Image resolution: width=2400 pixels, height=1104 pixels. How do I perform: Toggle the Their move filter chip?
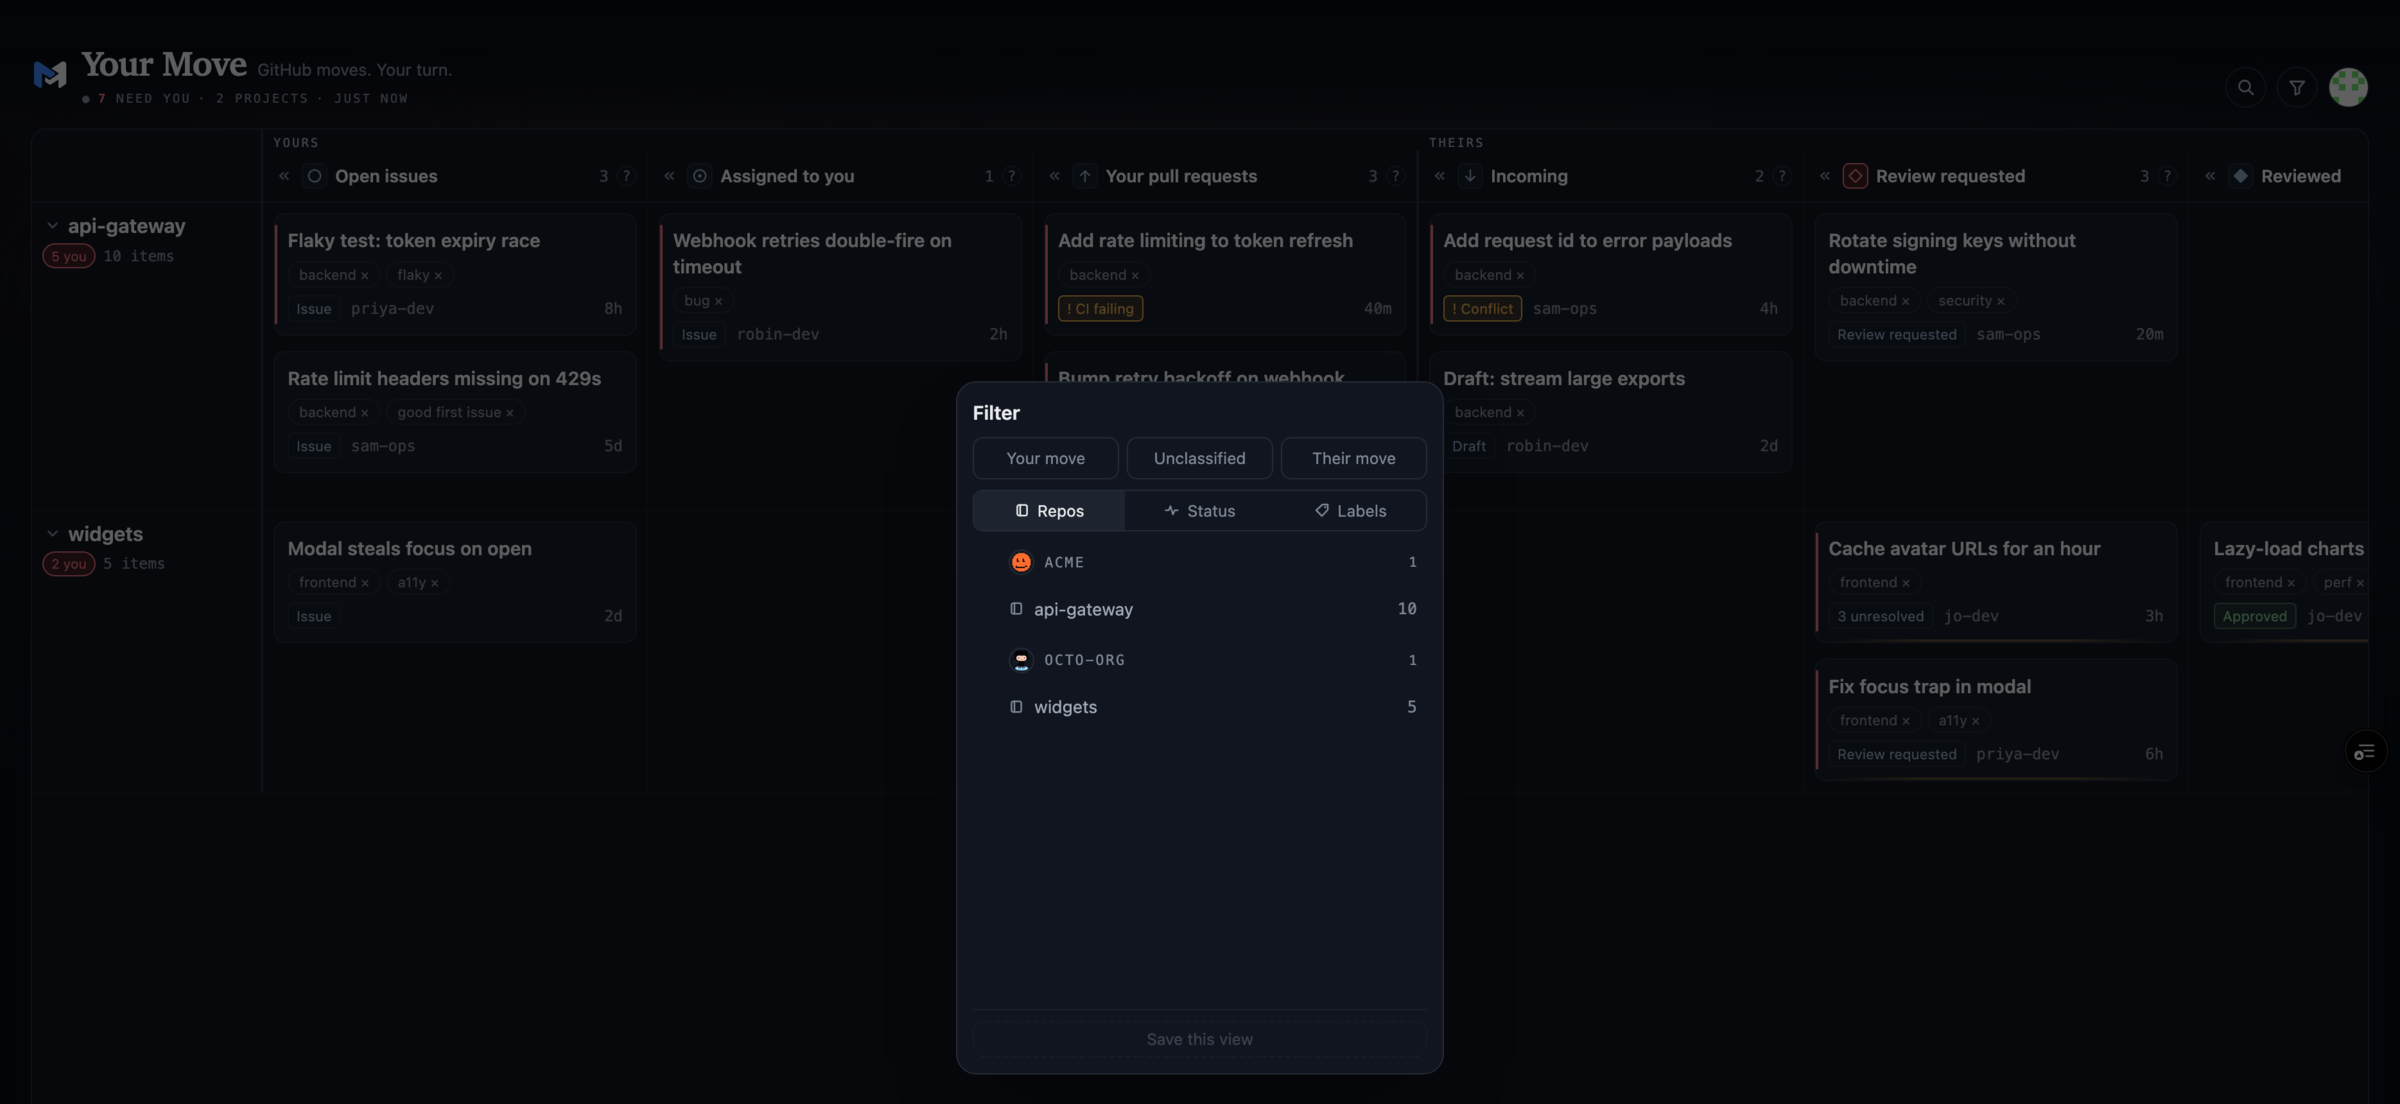[1353, 458]
